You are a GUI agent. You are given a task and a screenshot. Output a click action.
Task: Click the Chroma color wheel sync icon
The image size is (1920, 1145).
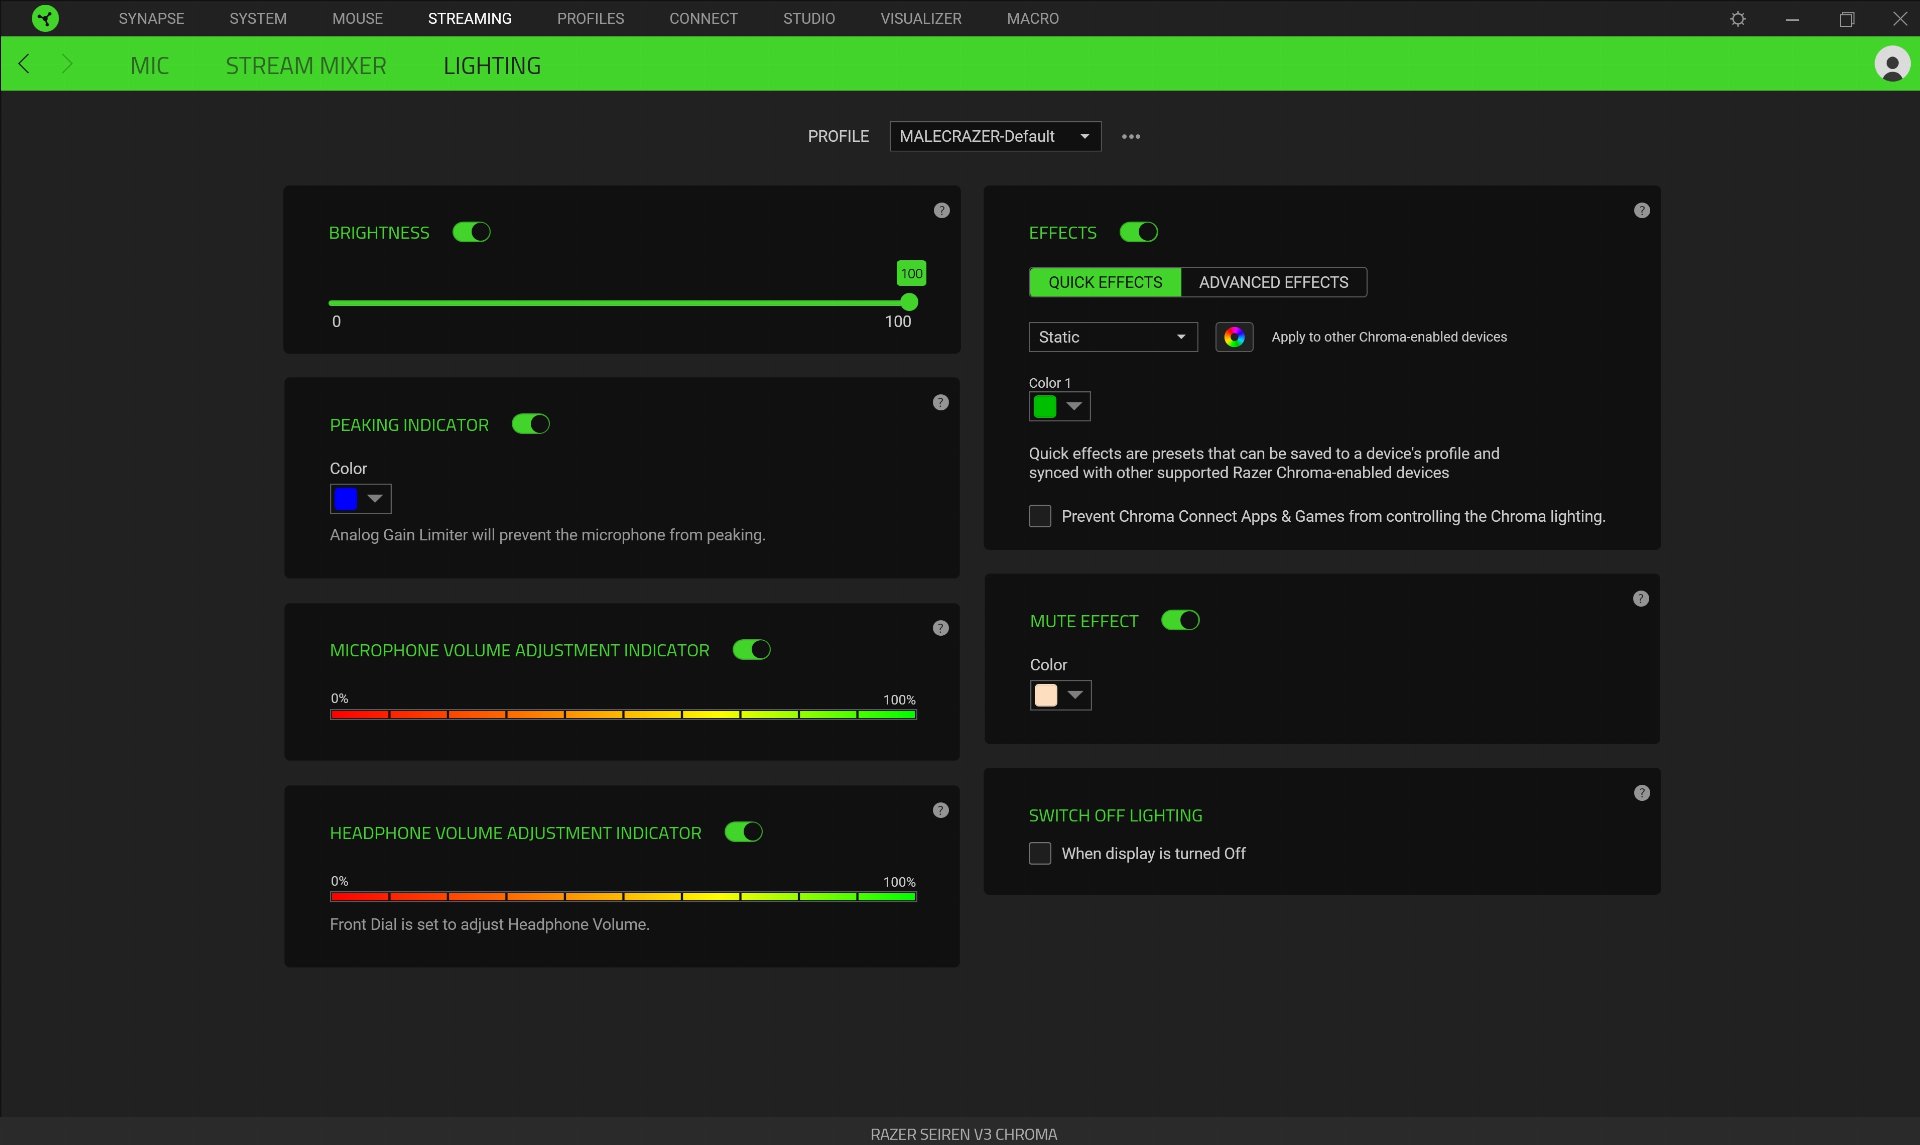[1234, 337]
